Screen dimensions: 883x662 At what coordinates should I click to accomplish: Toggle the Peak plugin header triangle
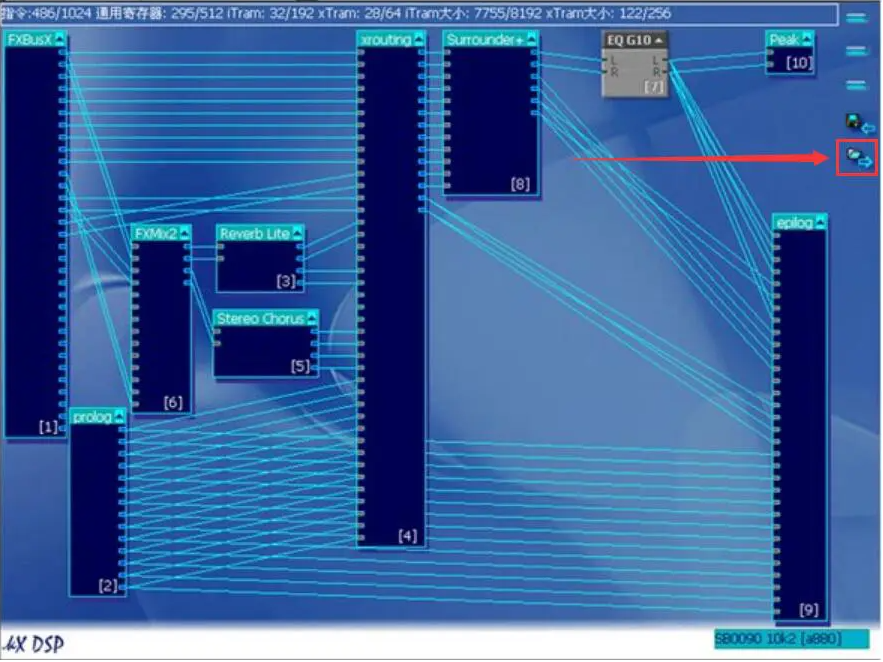point(806,39)
